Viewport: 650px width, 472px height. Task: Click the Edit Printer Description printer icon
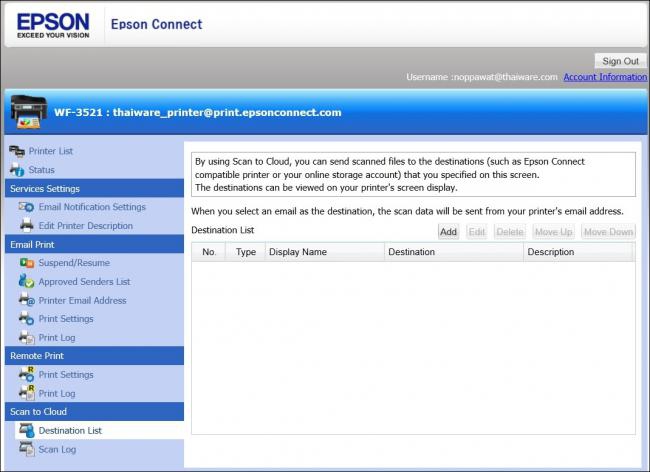(27, 225)
